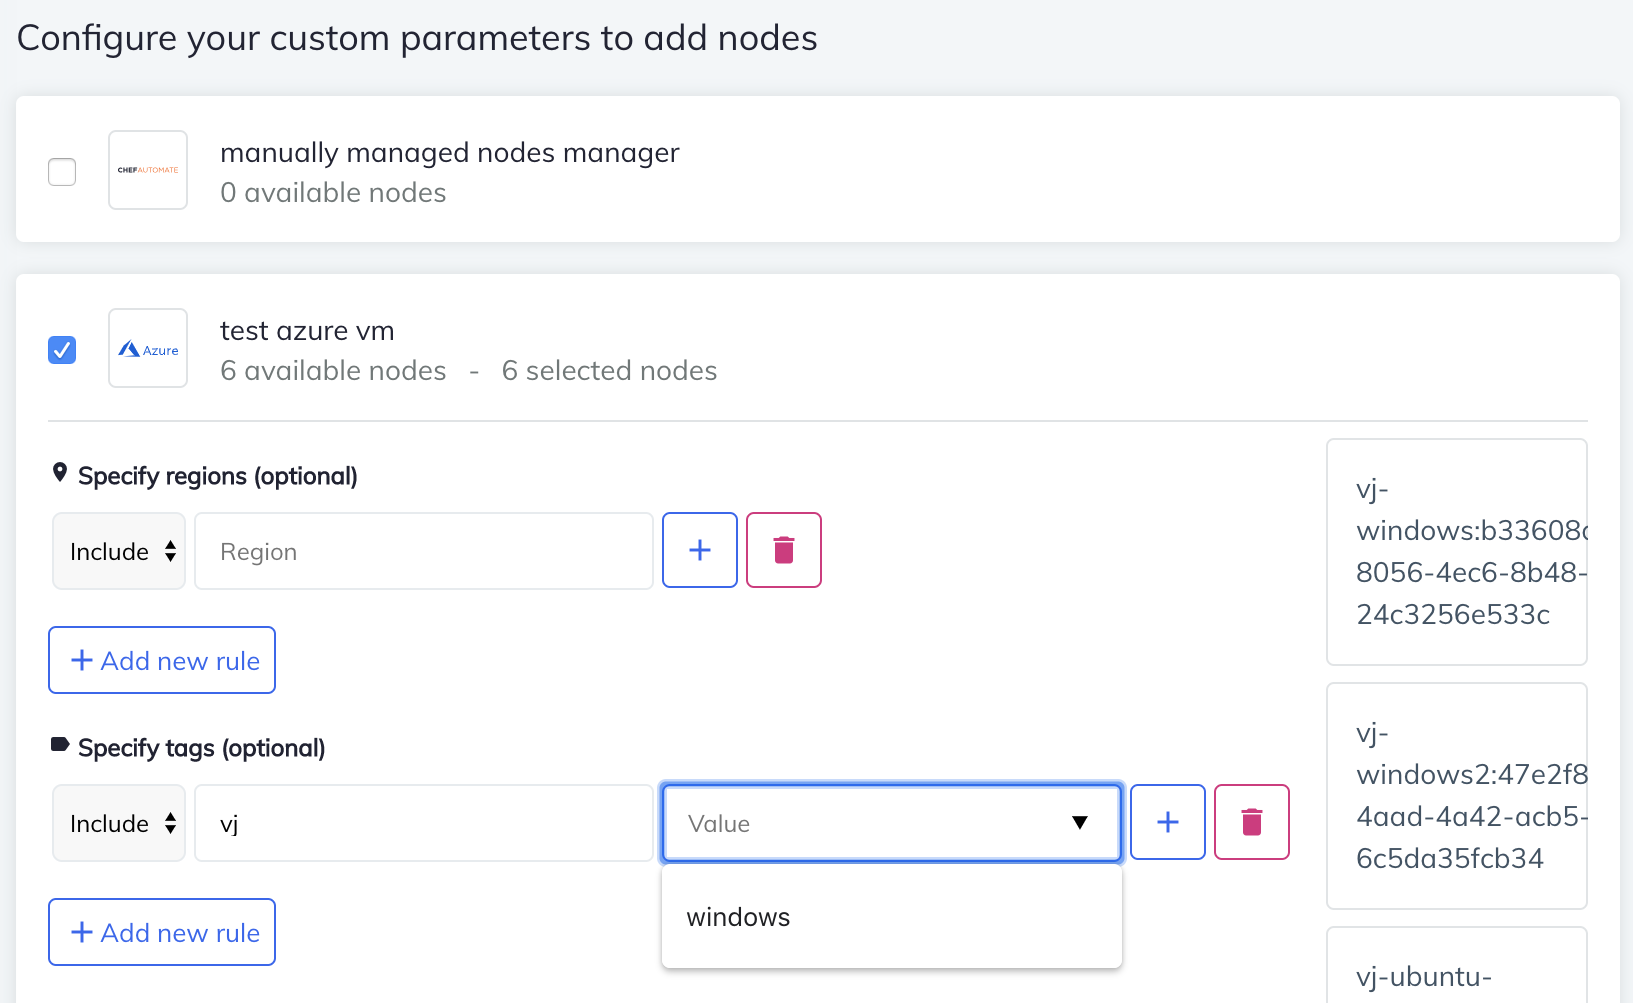Click the Region input field

pos(423,550)
